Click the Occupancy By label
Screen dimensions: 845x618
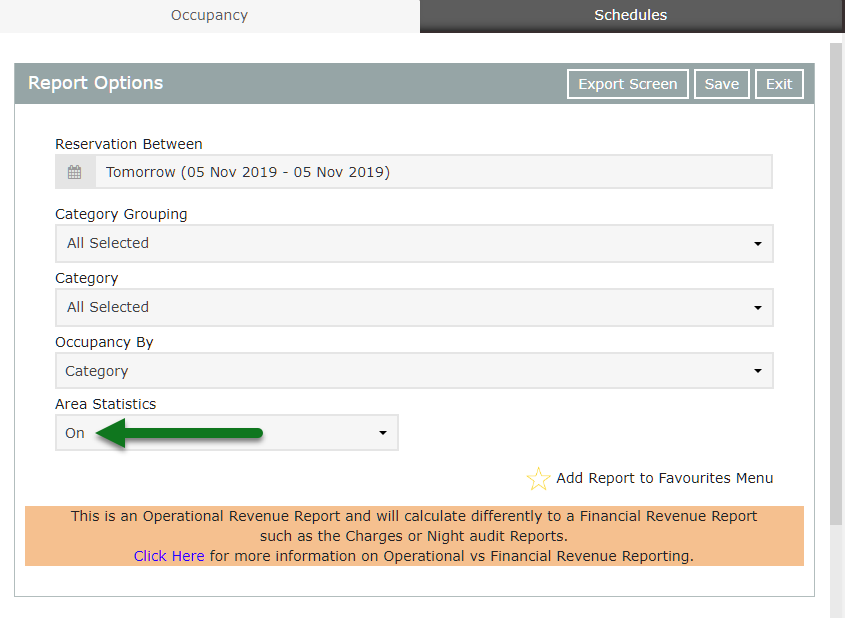click(104, 342)
